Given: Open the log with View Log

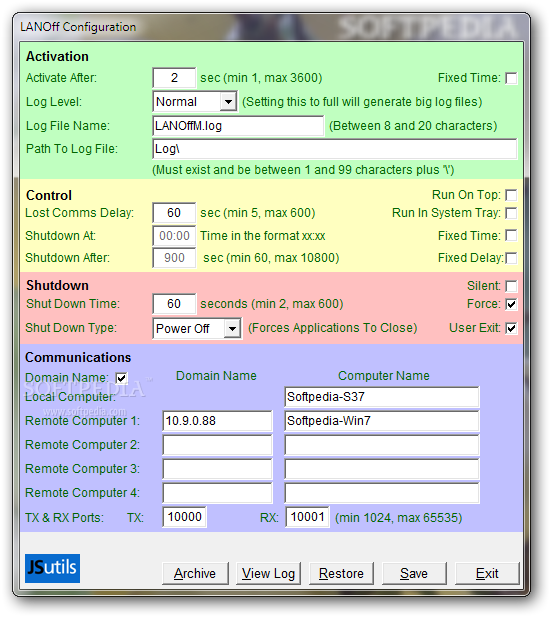Looking at the screenshot, I should (x=268, y=573).
